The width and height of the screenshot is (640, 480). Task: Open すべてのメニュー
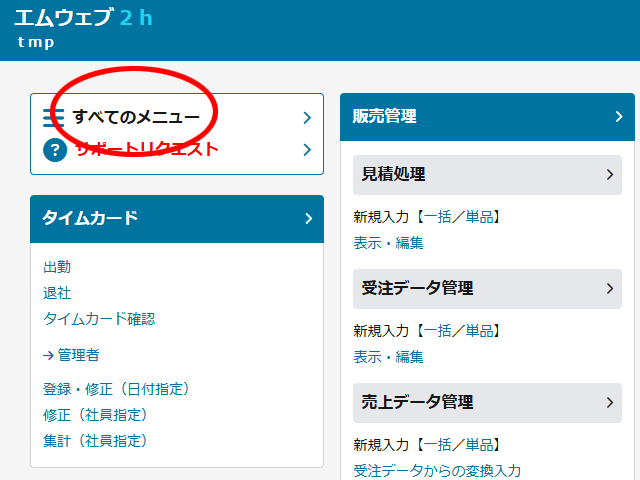(x=136, y=117)
